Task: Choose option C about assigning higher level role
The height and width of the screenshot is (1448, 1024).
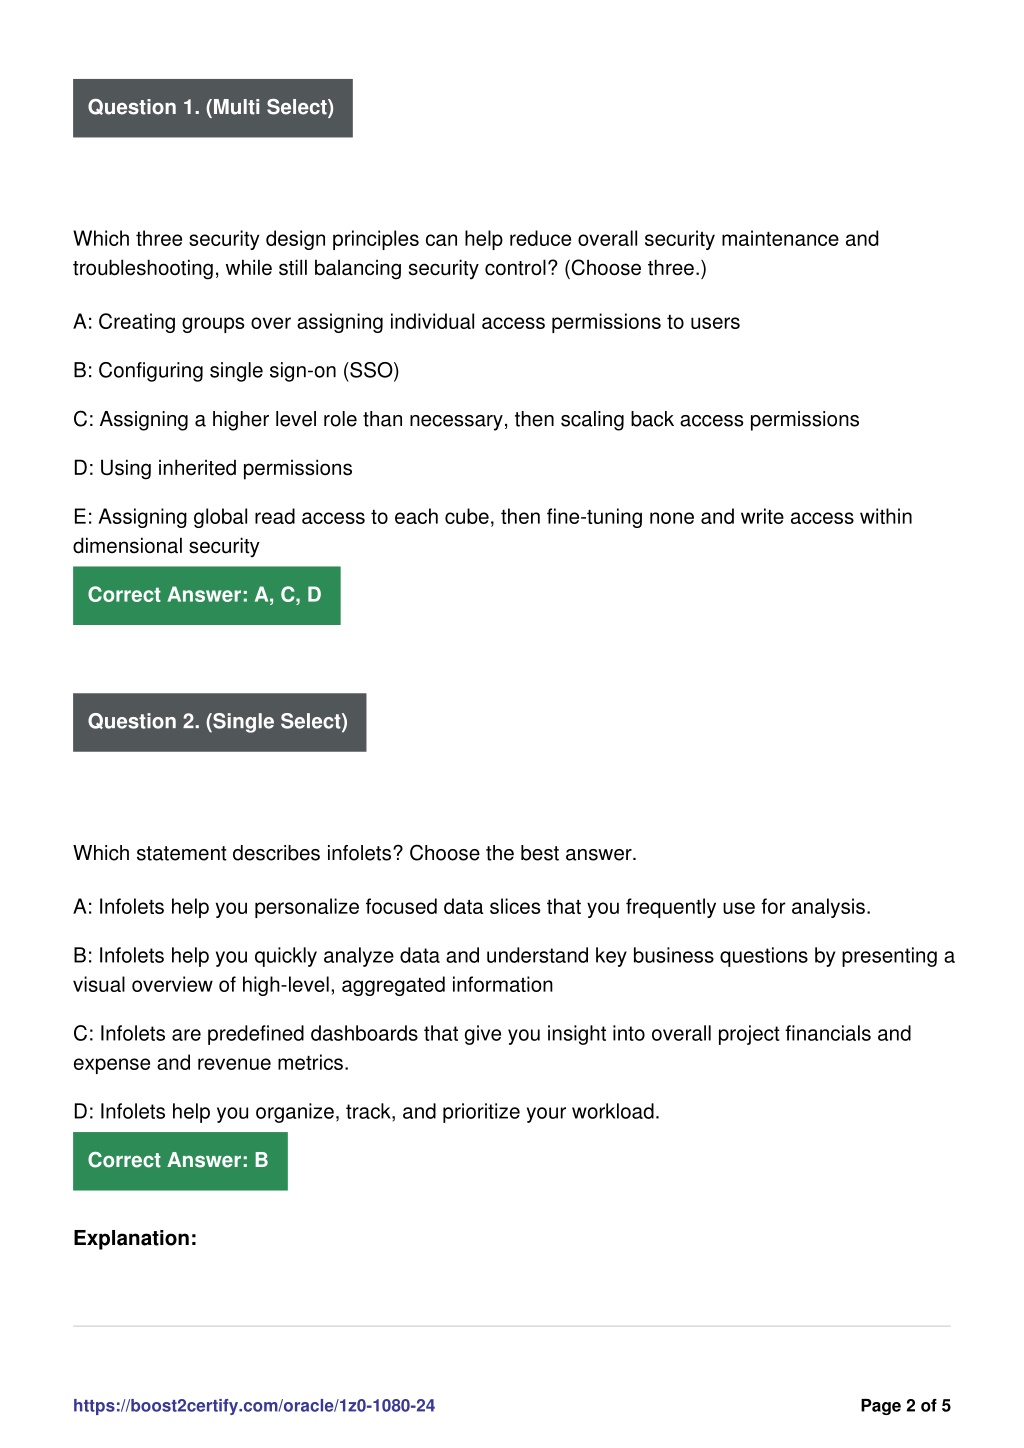Action: [x=466, y=420]
